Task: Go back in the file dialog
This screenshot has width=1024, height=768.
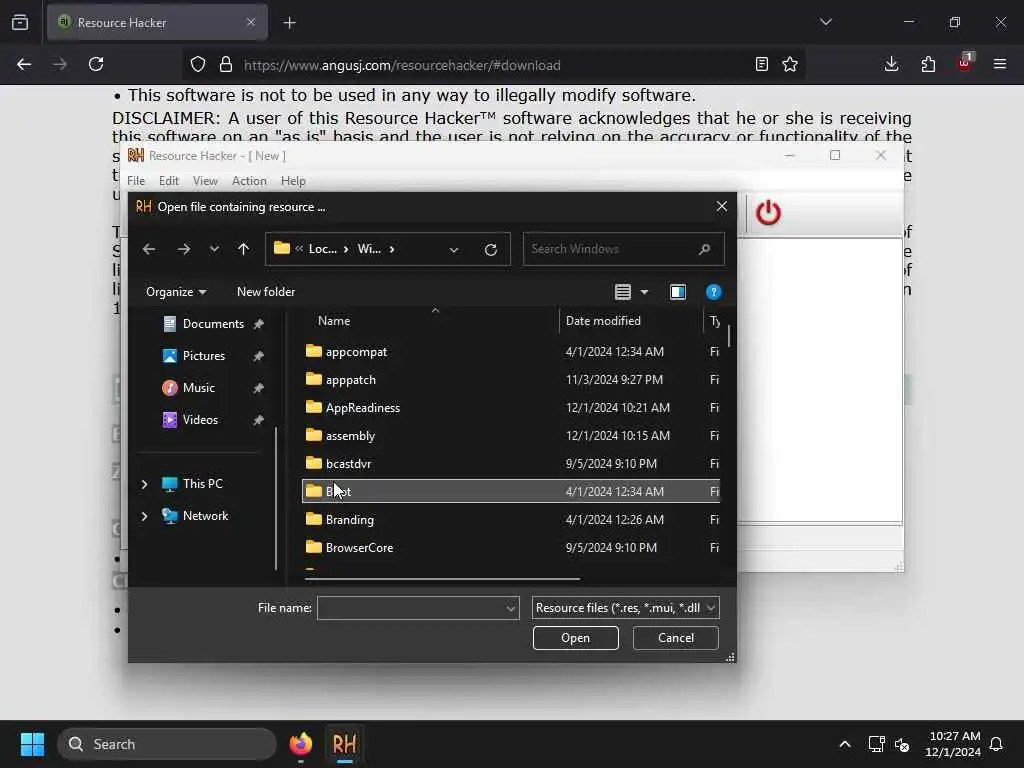Action: (x=149, y=249)
